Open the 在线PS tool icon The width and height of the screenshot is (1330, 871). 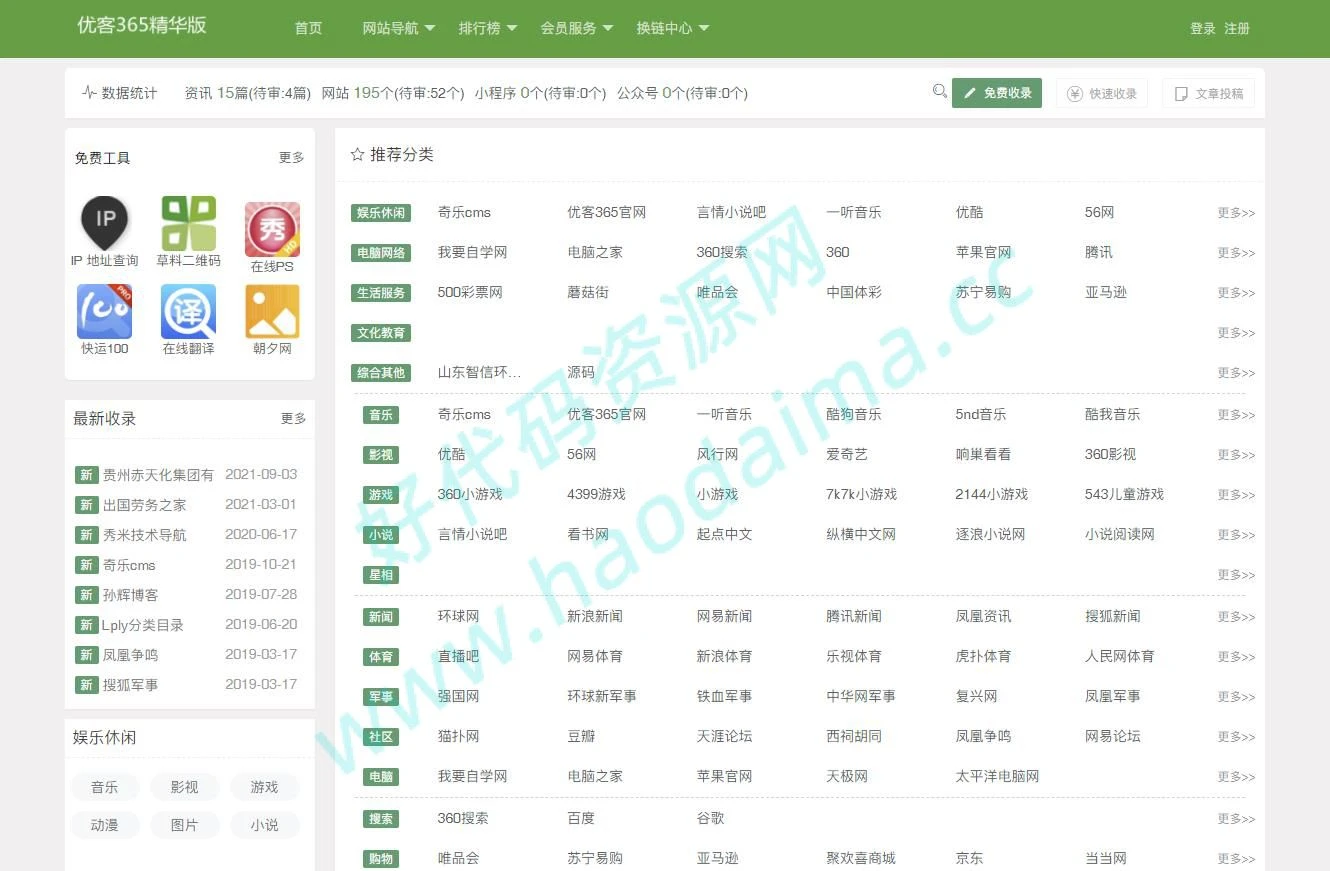pyautogui.click(x=272, y=229)
